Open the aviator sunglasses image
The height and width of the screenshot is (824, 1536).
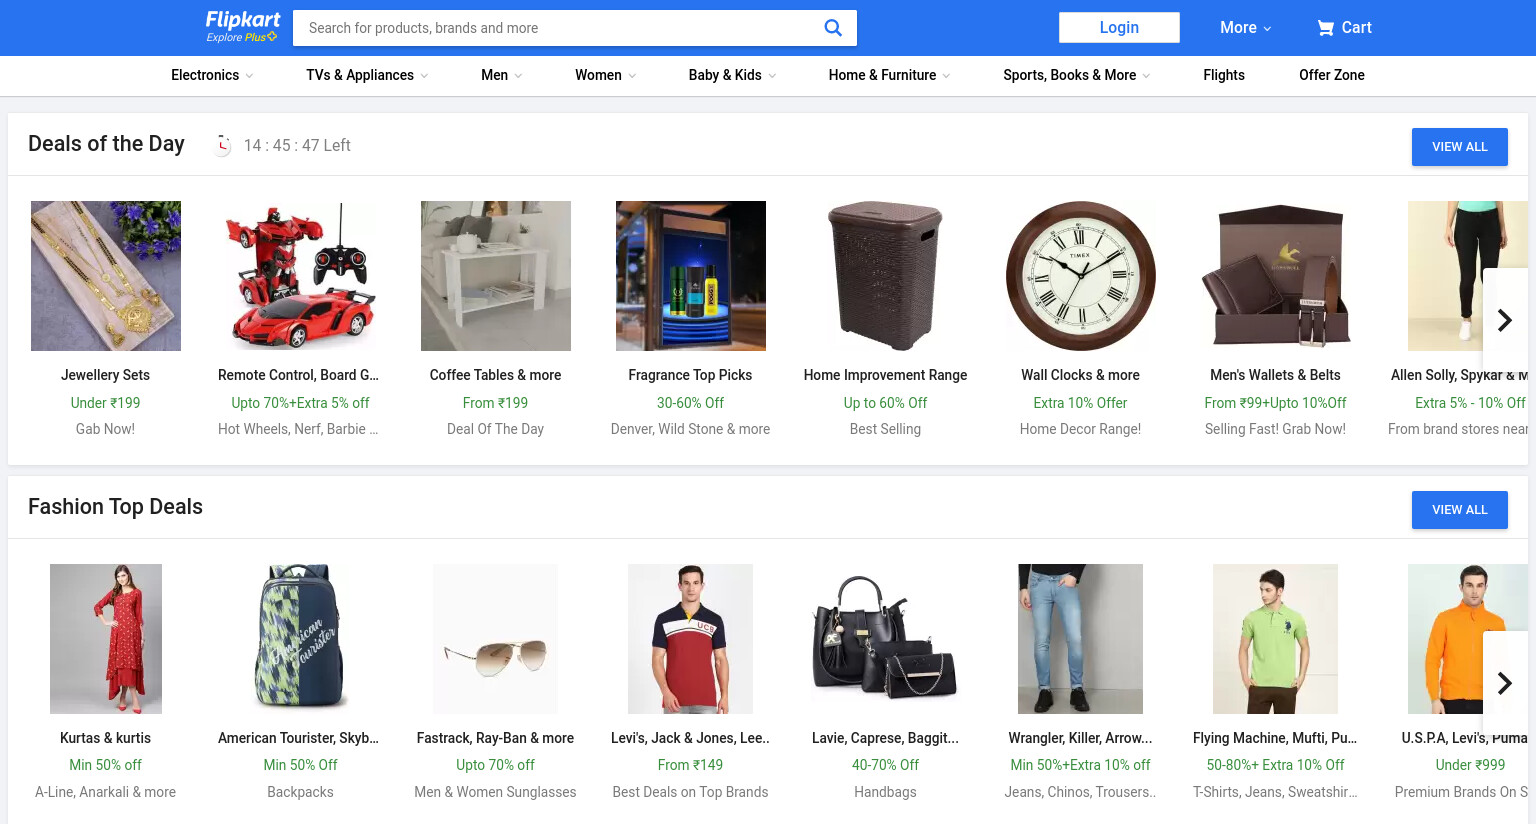pos(496,639)
